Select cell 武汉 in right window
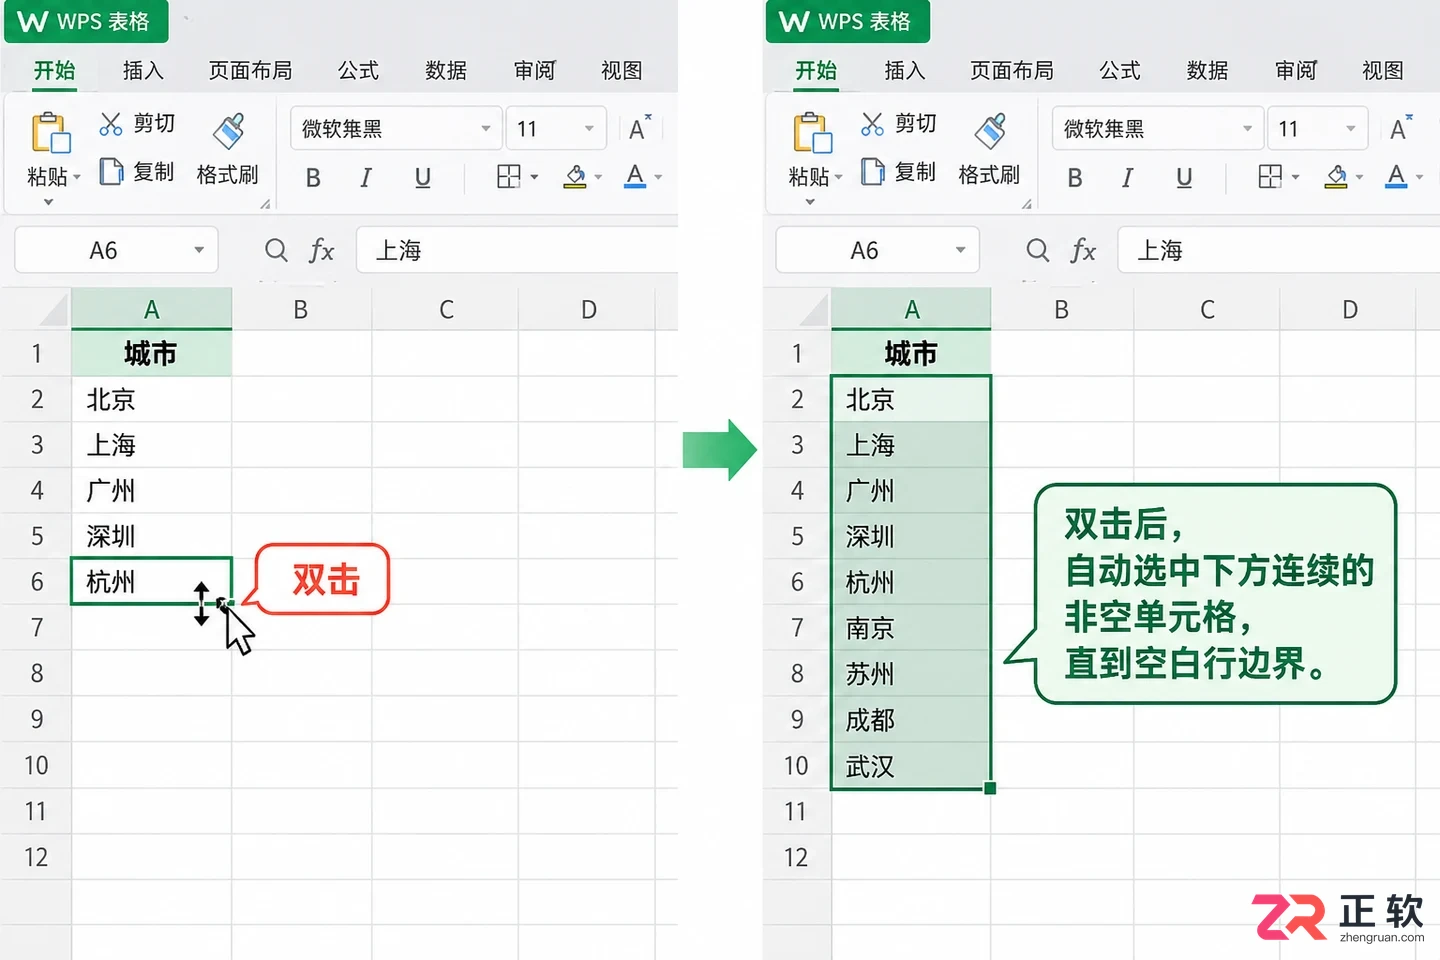 coord(911,766)
